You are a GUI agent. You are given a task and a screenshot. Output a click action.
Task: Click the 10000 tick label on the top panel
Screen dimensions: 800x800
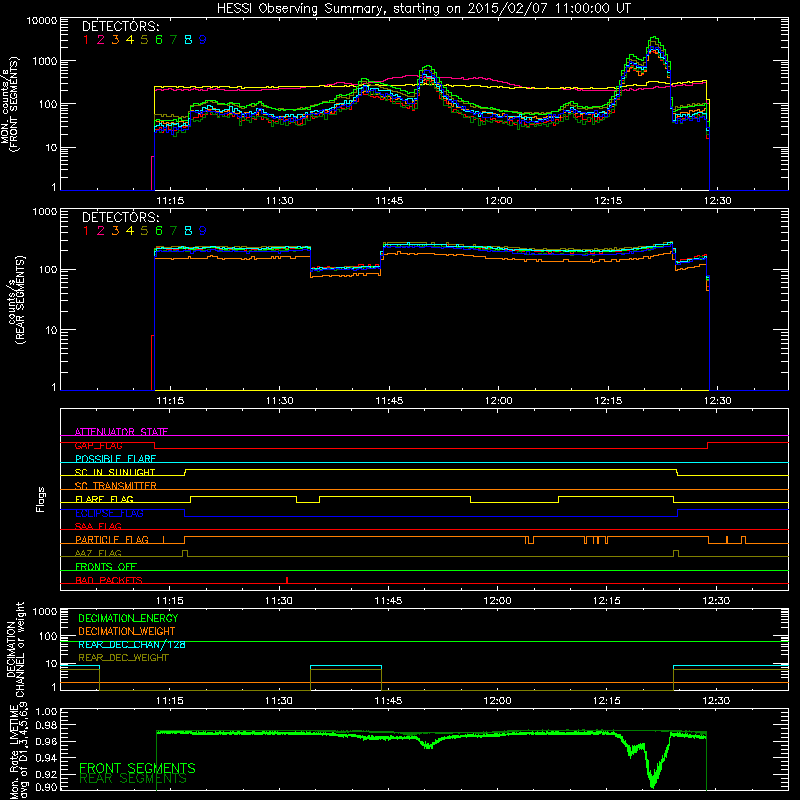click(x=42, y=21)
